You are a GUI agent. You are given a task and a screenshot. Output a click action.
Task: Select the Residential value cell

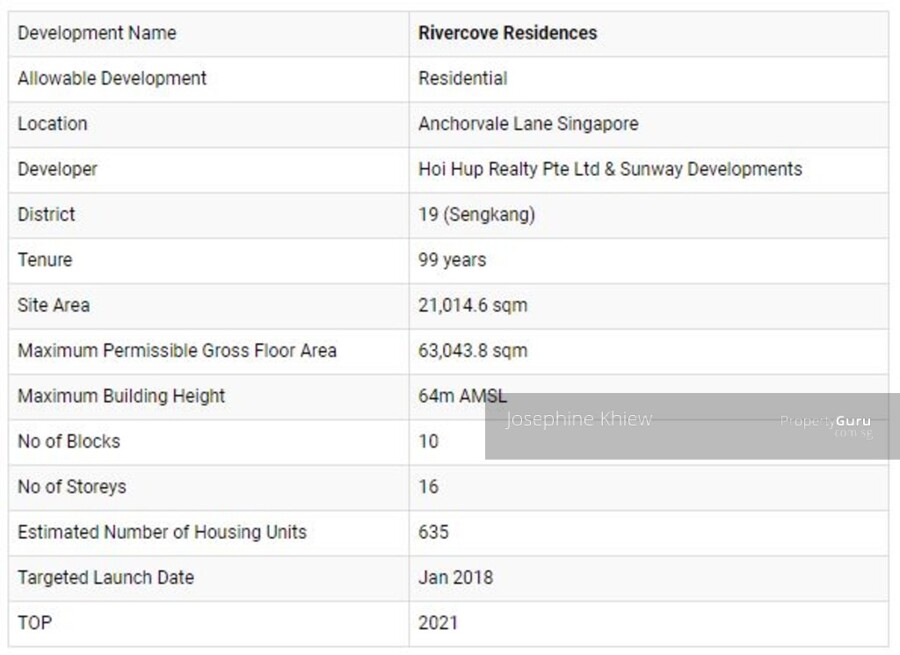click(x=462, y=78)
